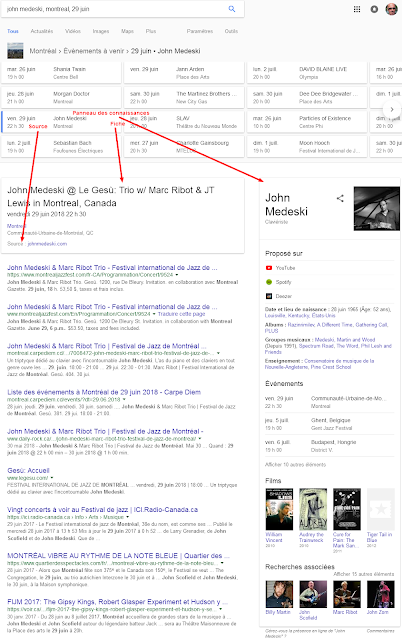Click the Montréal events thumbnail image
The height and width of the screenshot is (640, 402).
pyautogui.click(x=15, y=51)
